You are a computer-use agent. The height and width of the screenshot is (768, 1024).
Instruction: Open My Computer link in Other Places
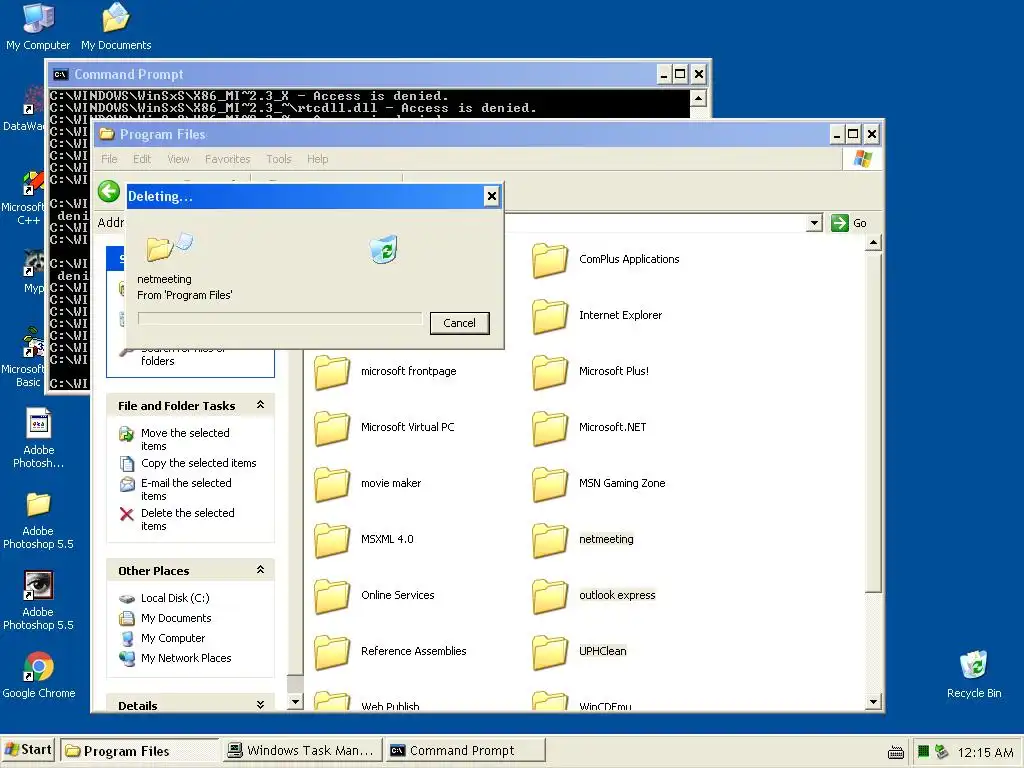[x=173, y=638]
